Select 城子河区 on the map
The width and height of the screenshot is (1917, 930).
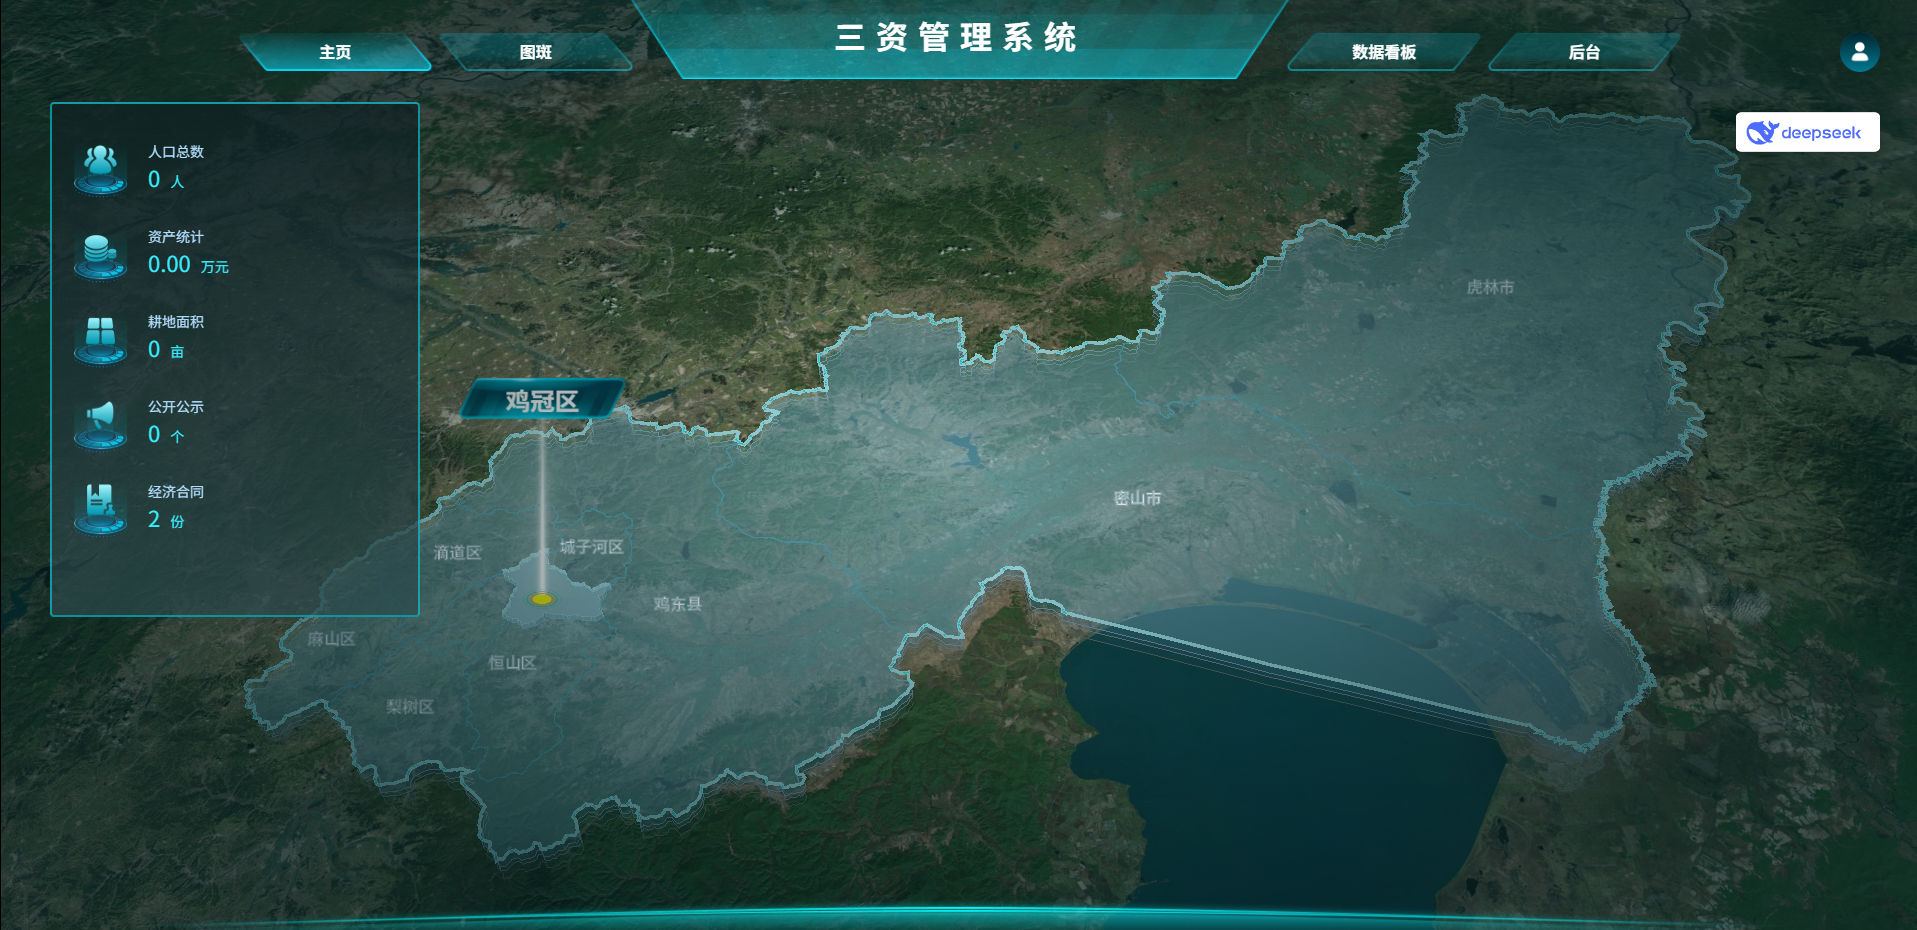[591, 547]
